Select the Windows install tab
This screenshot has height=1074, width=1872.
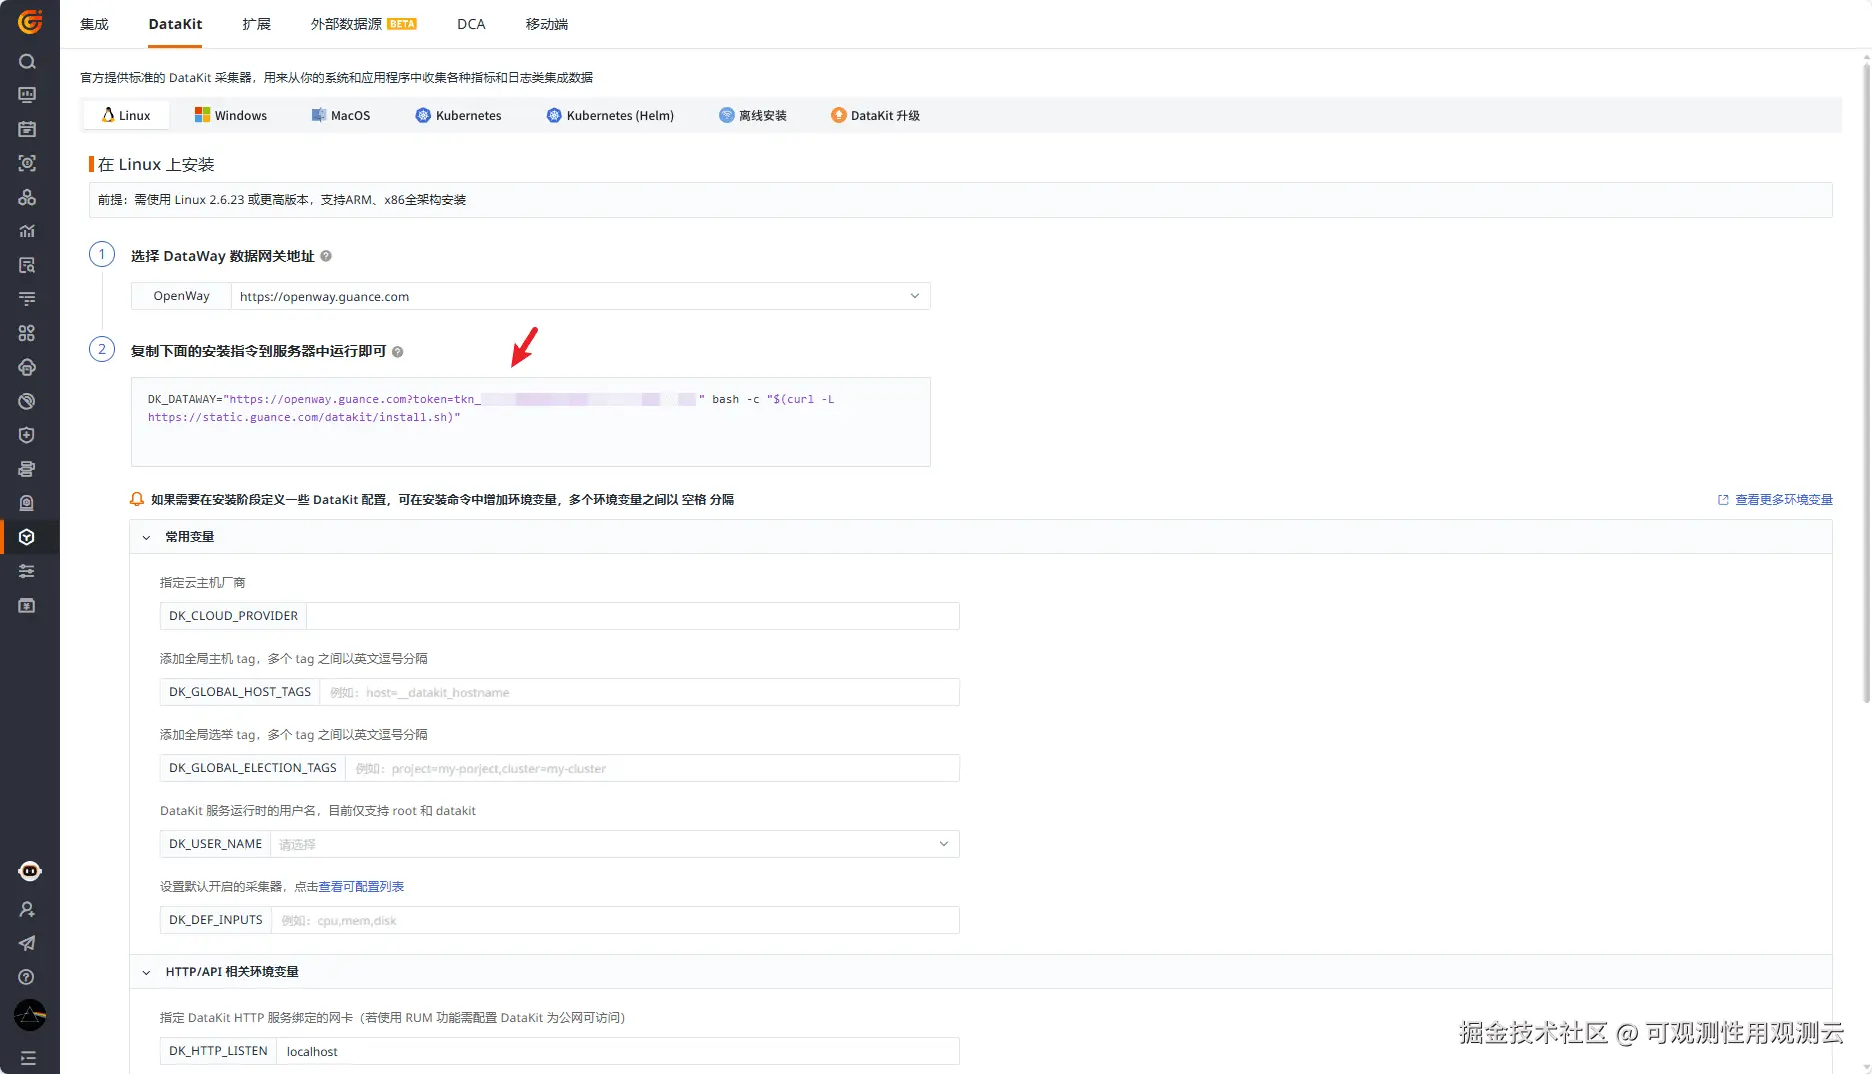tap(231, 115)
